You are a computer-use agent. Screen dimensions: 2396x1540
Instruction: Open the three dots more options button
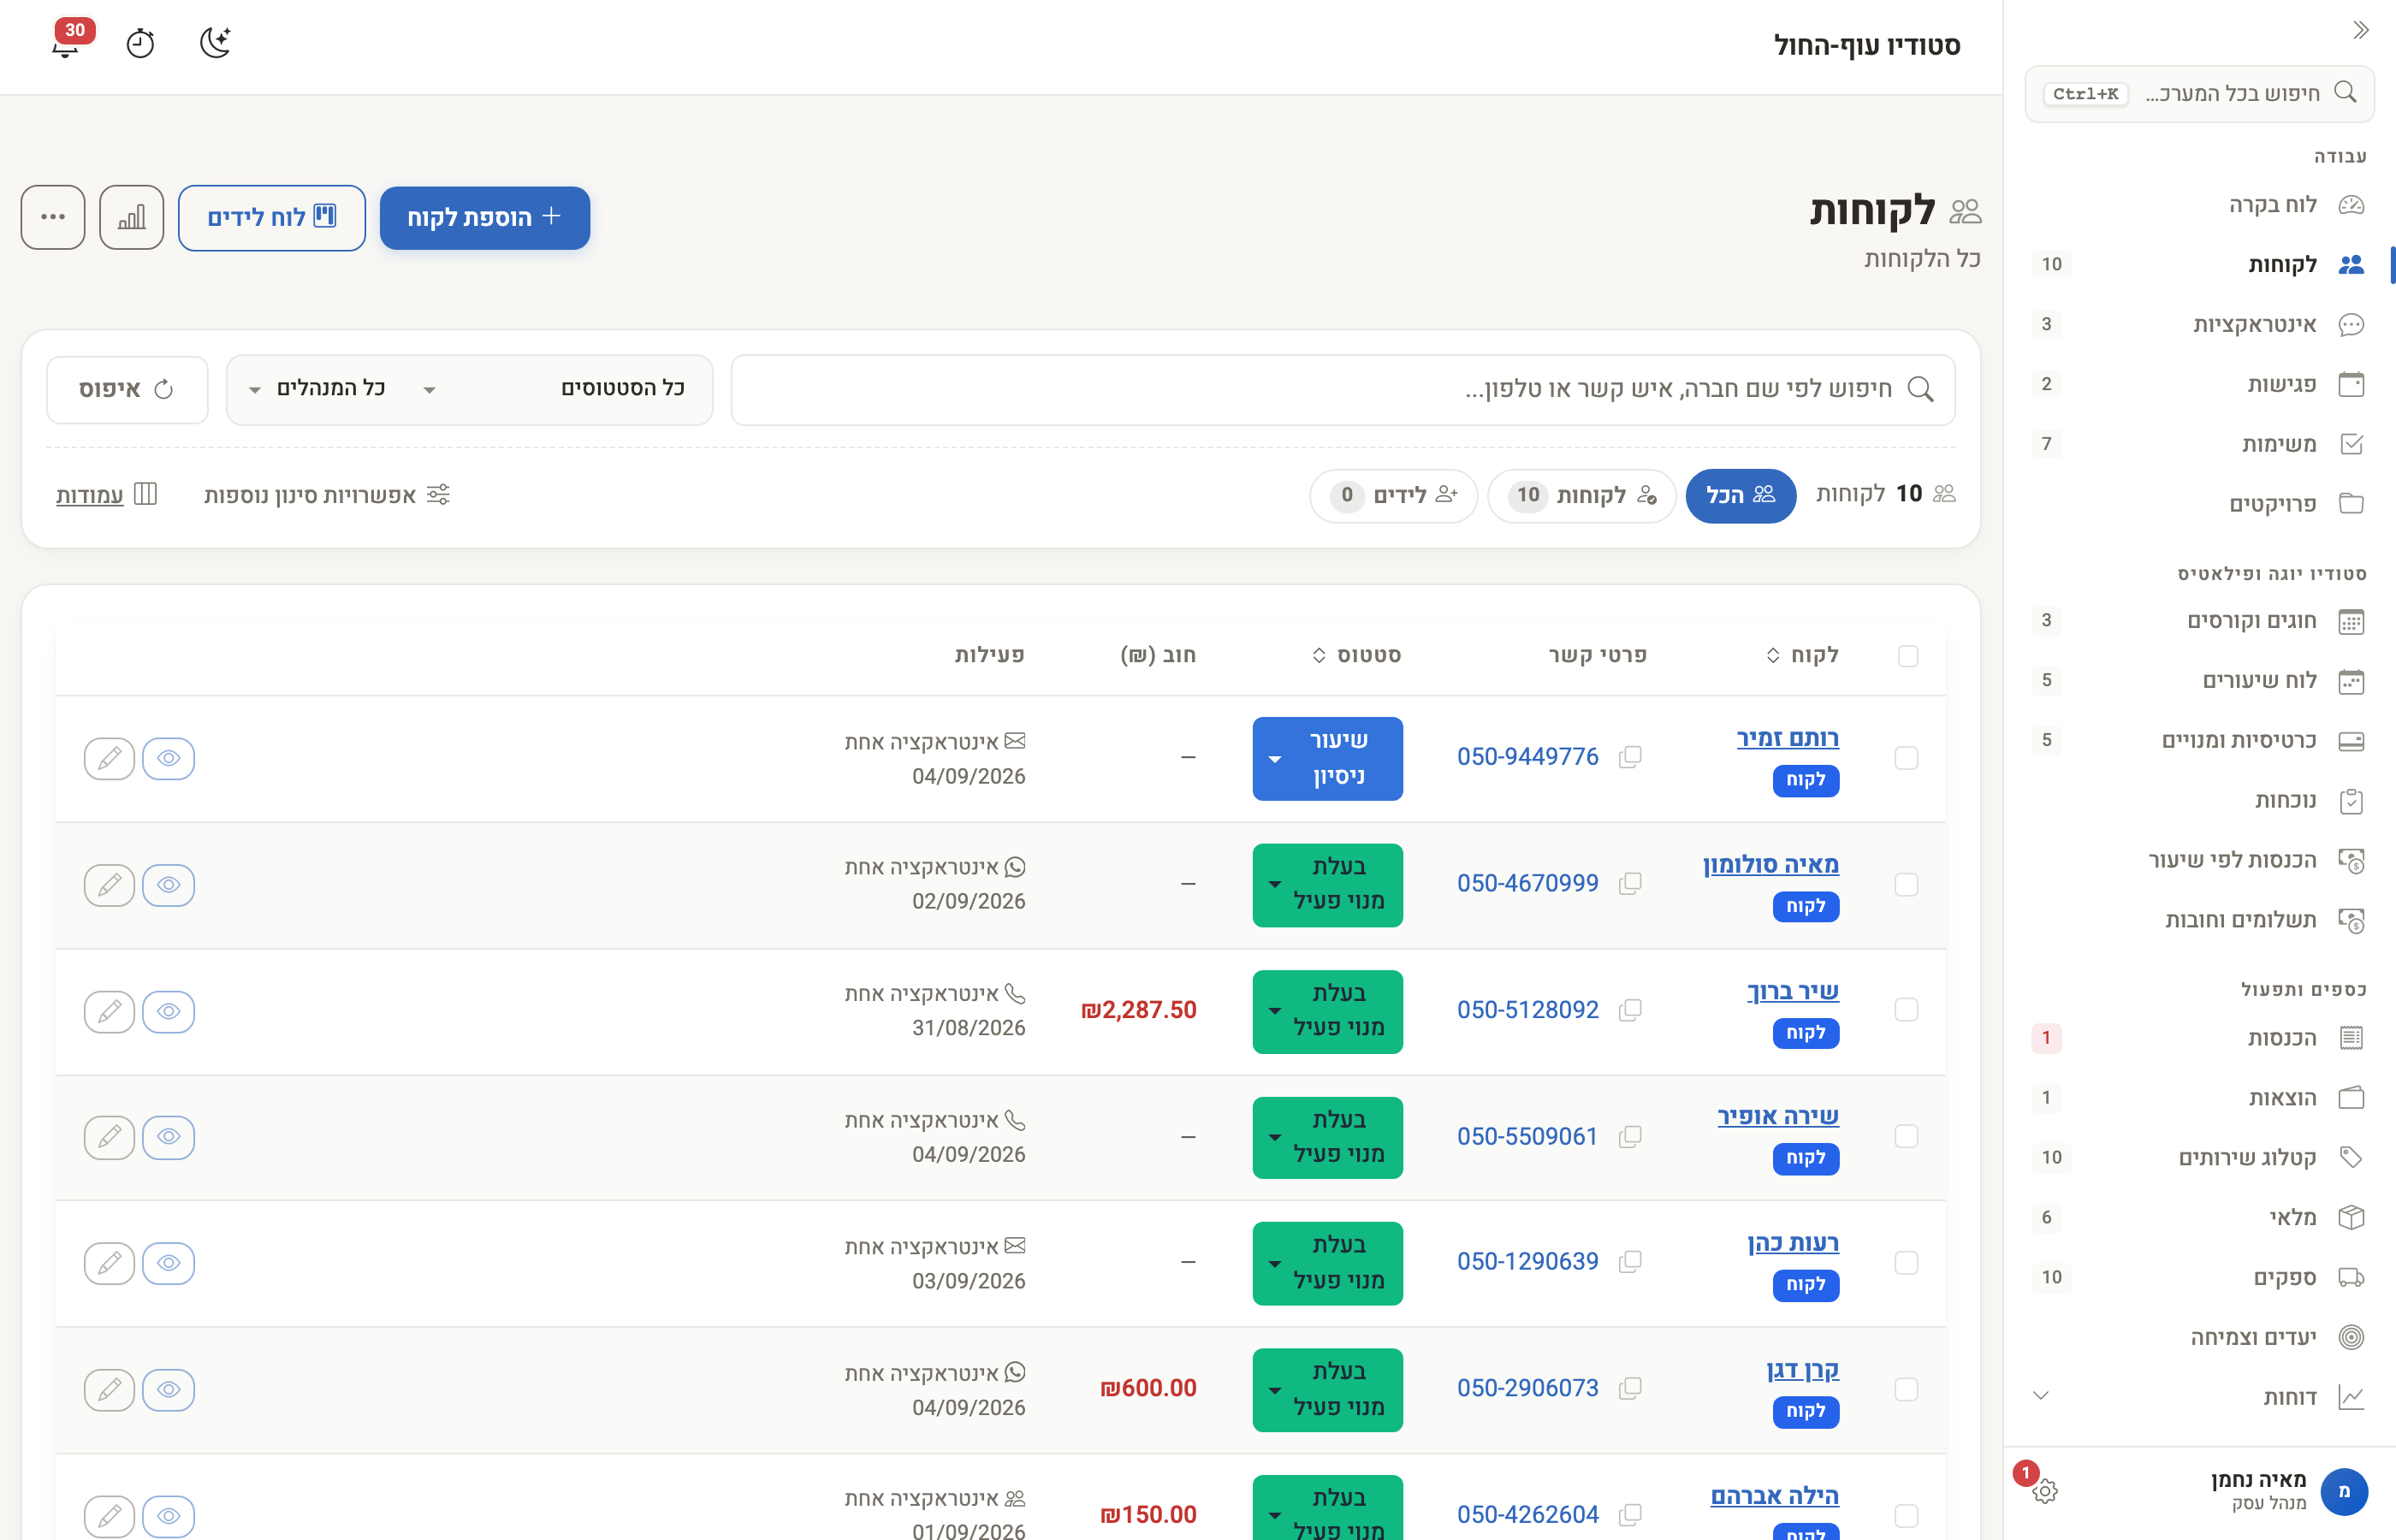click(53, 217)
